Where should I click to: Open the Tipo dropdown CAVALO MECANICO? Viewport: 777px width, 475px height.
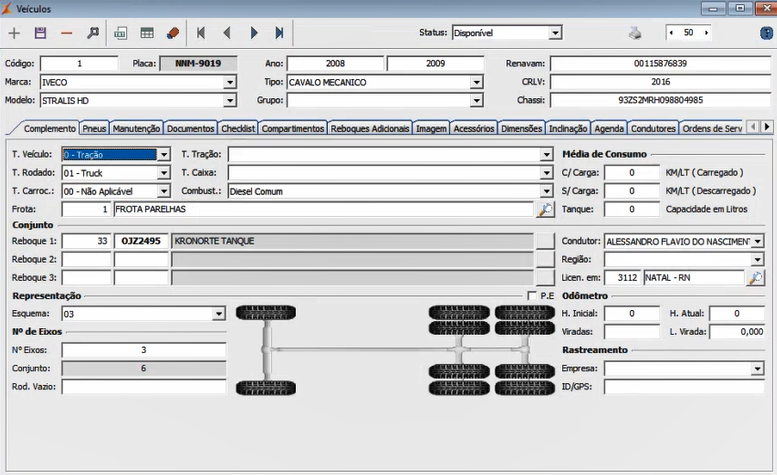[x=476, y=82]
